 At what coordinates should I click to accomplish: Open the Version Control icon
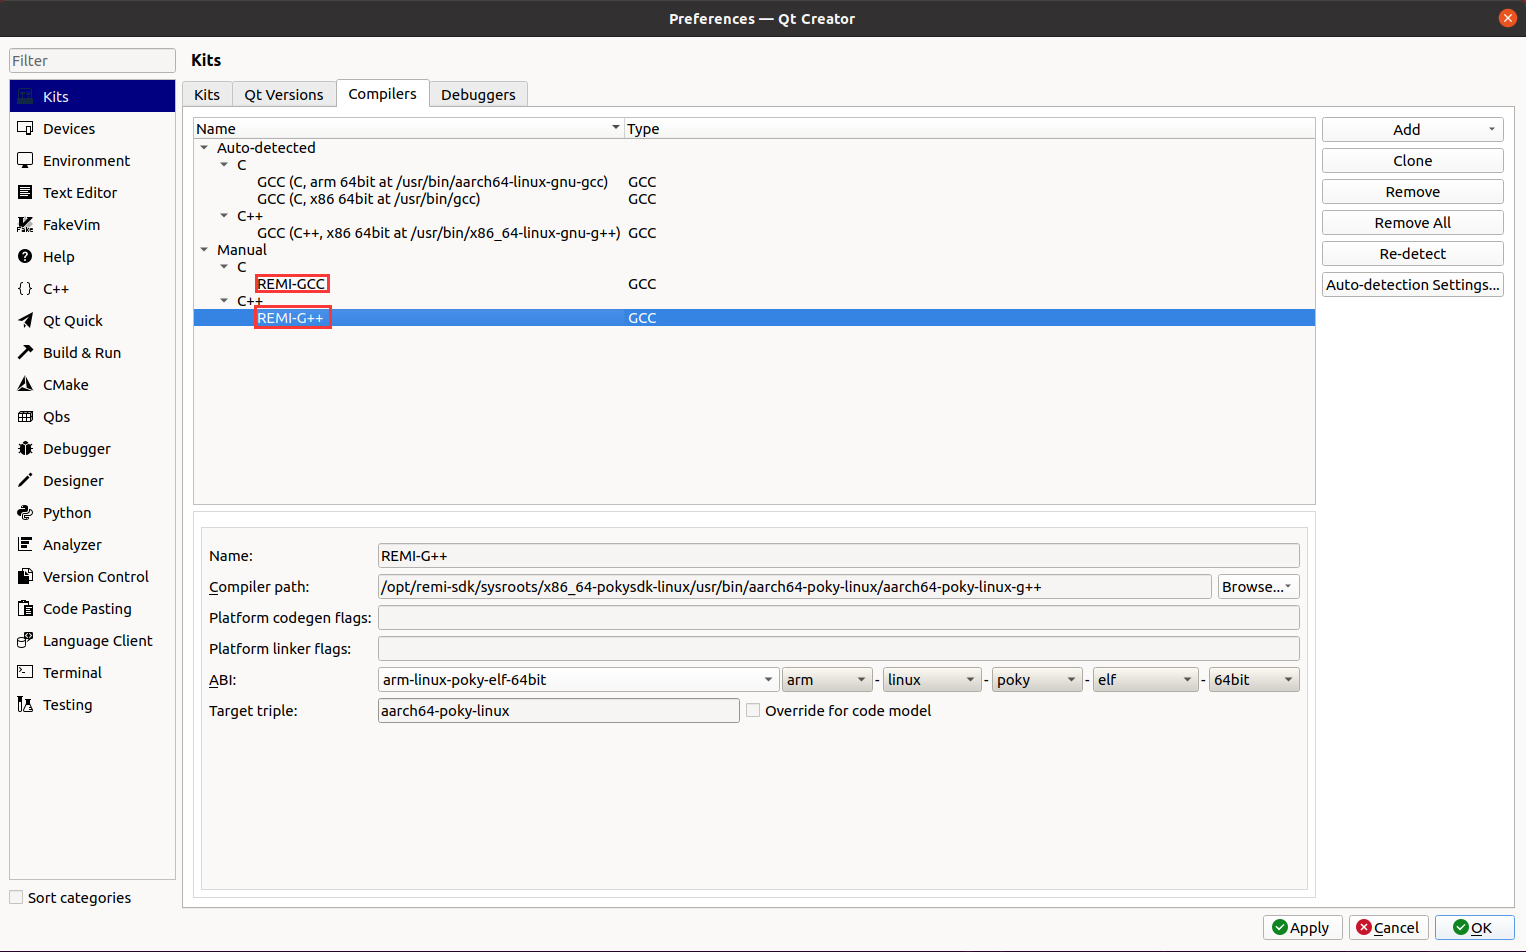[26, 577]
